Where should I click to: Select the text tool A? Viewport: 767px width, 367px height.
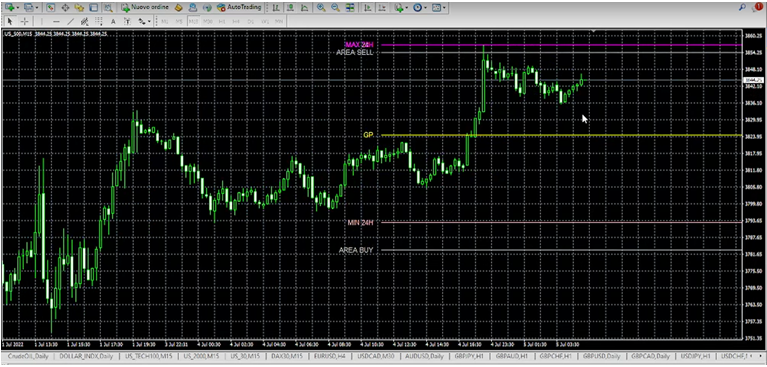pos(113,21)
